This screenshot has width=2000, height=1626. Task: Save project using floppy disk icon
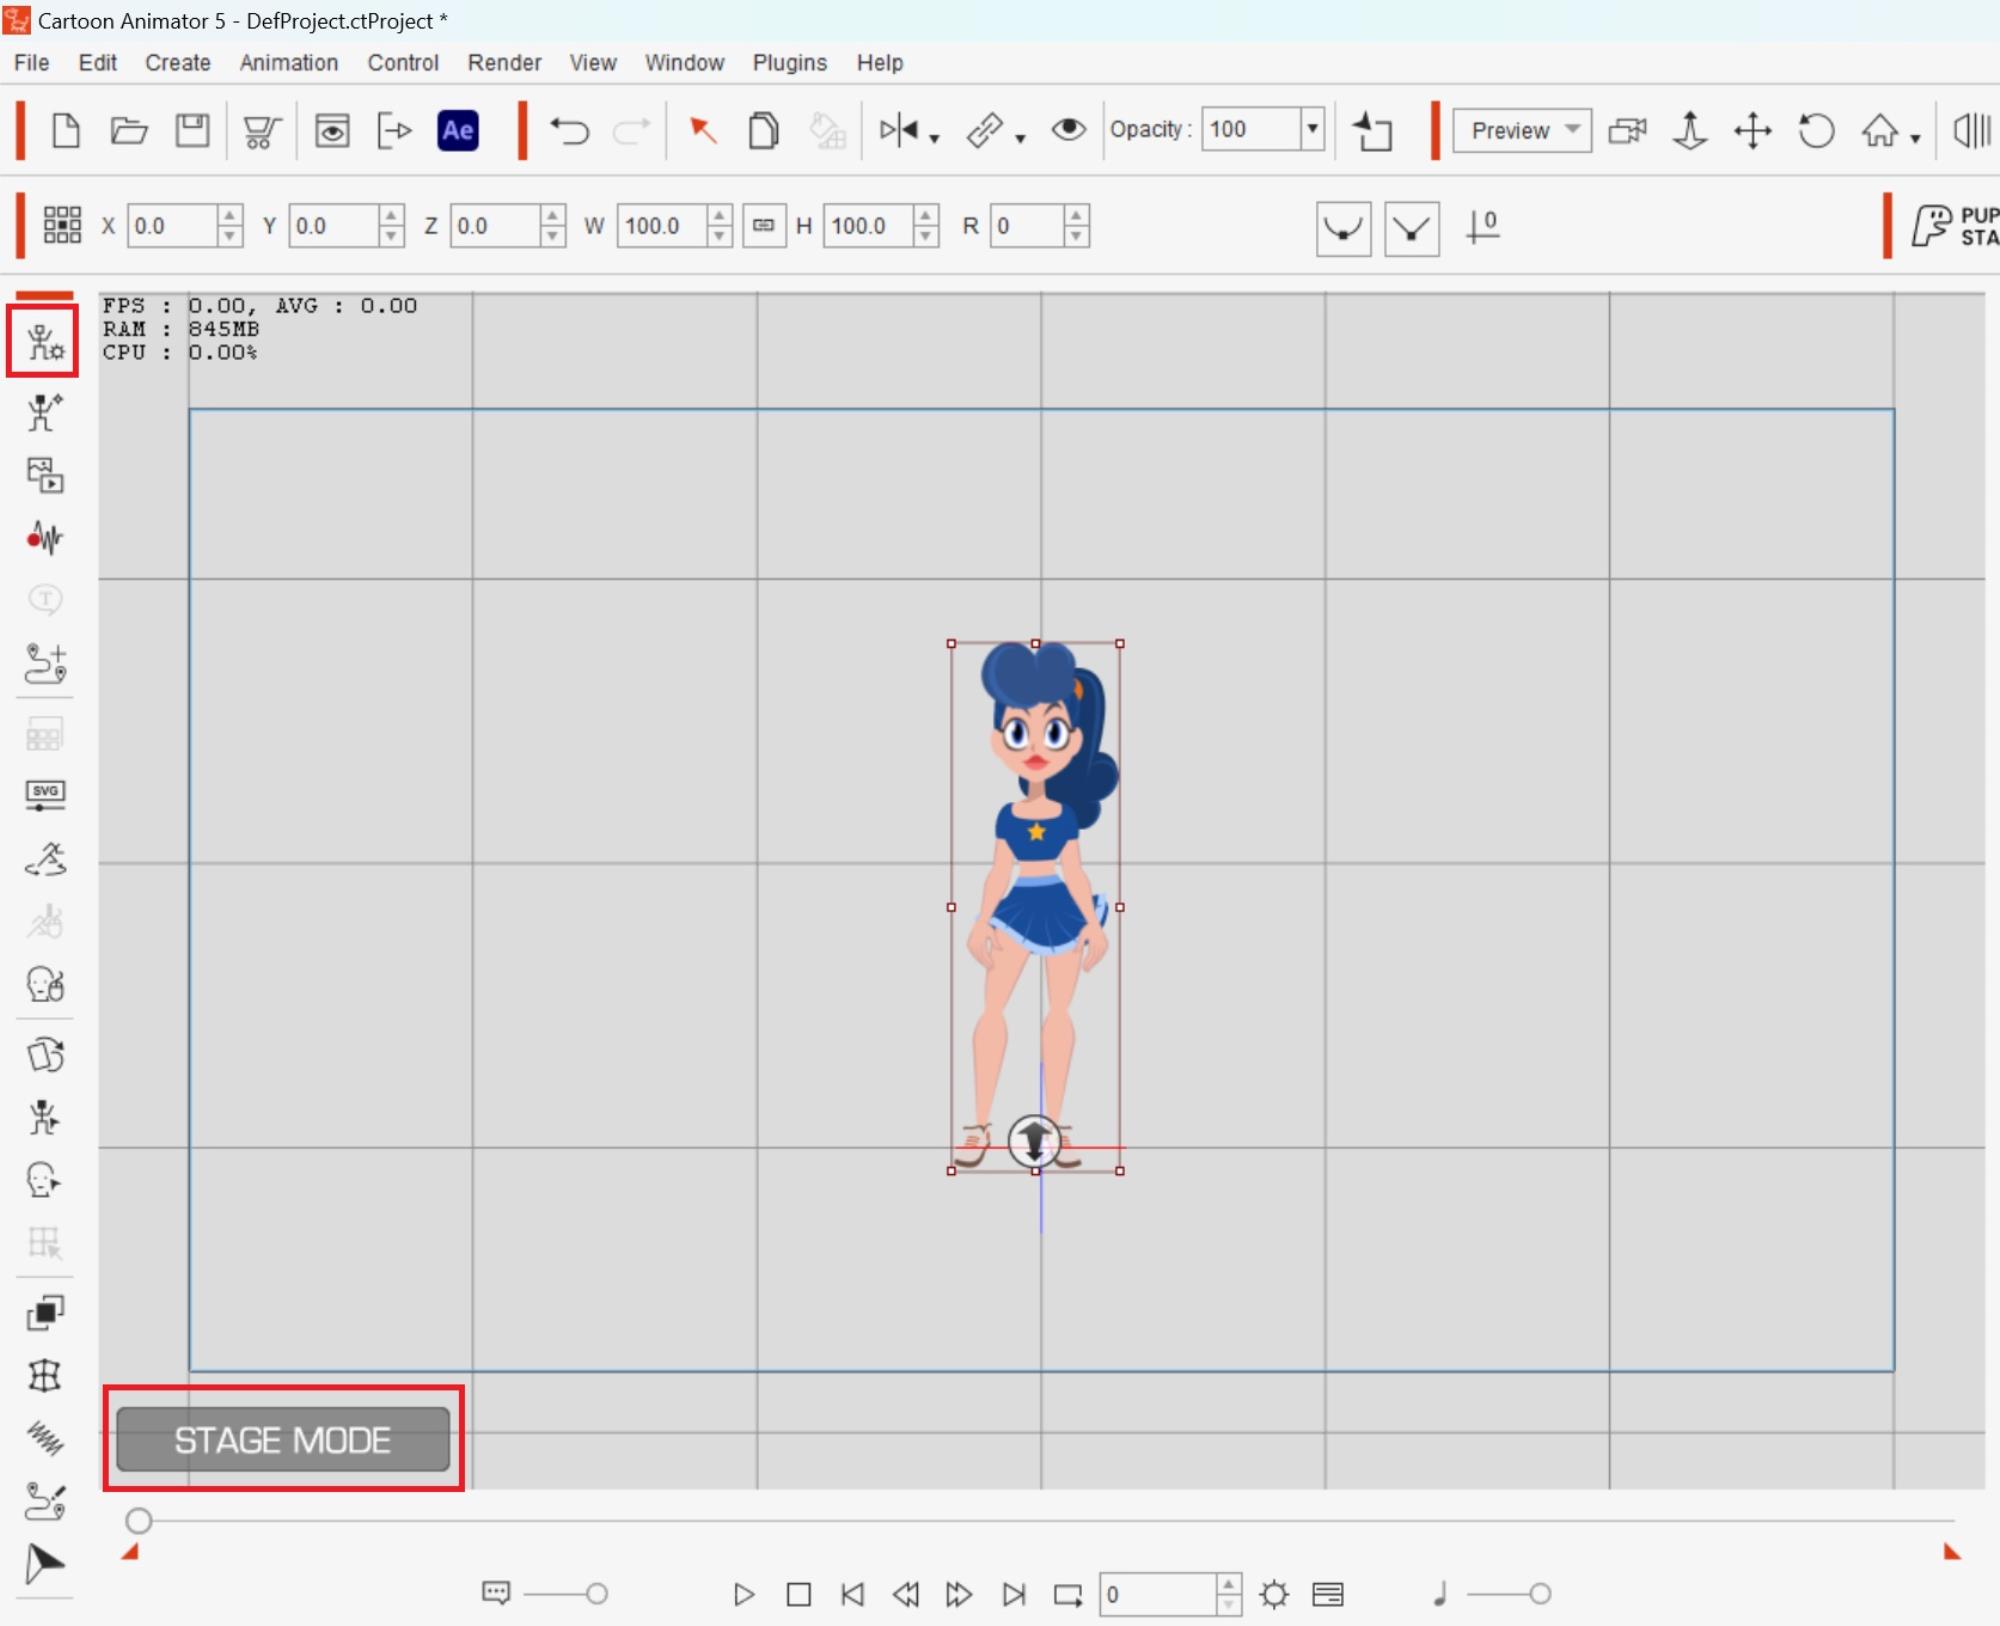(192, 130)
